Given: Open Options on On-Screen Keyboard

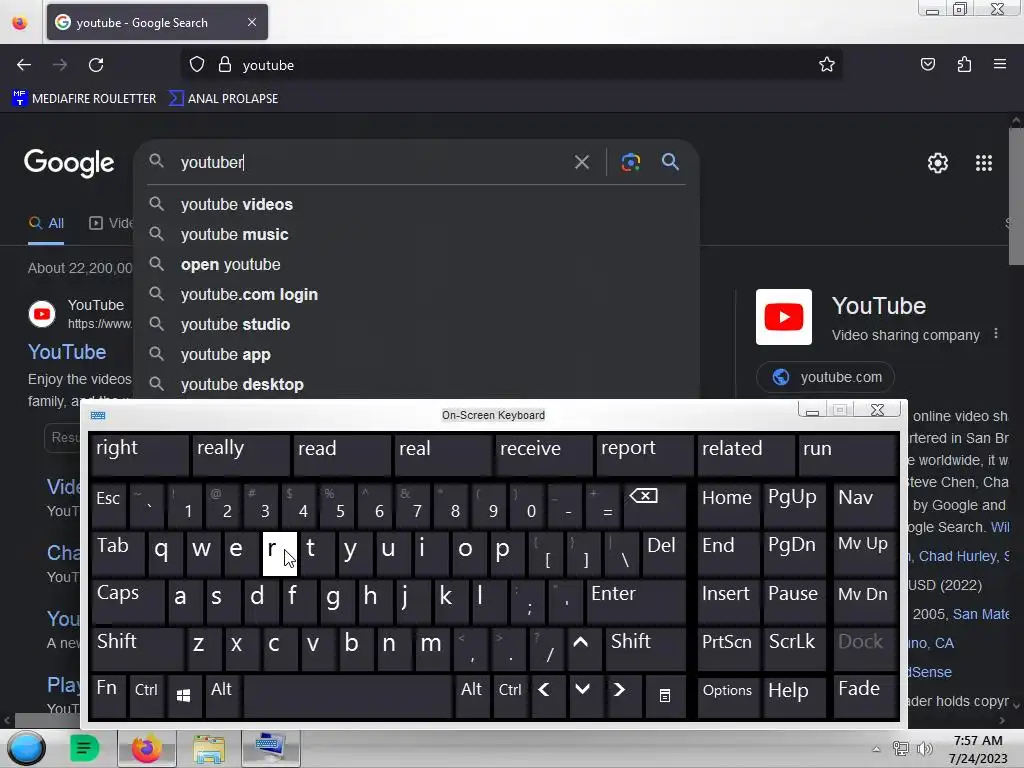Looking at the screenshot, I should point(728,696).
